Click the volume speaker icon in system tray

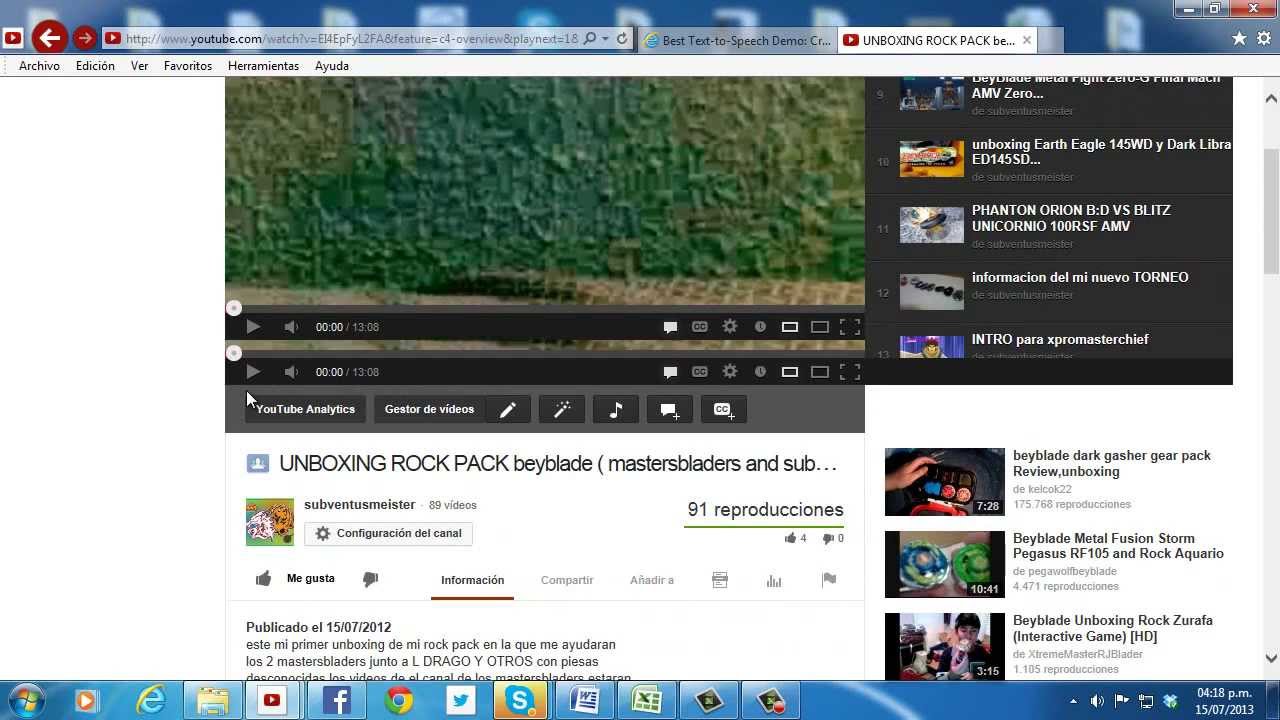[1097, 701]
